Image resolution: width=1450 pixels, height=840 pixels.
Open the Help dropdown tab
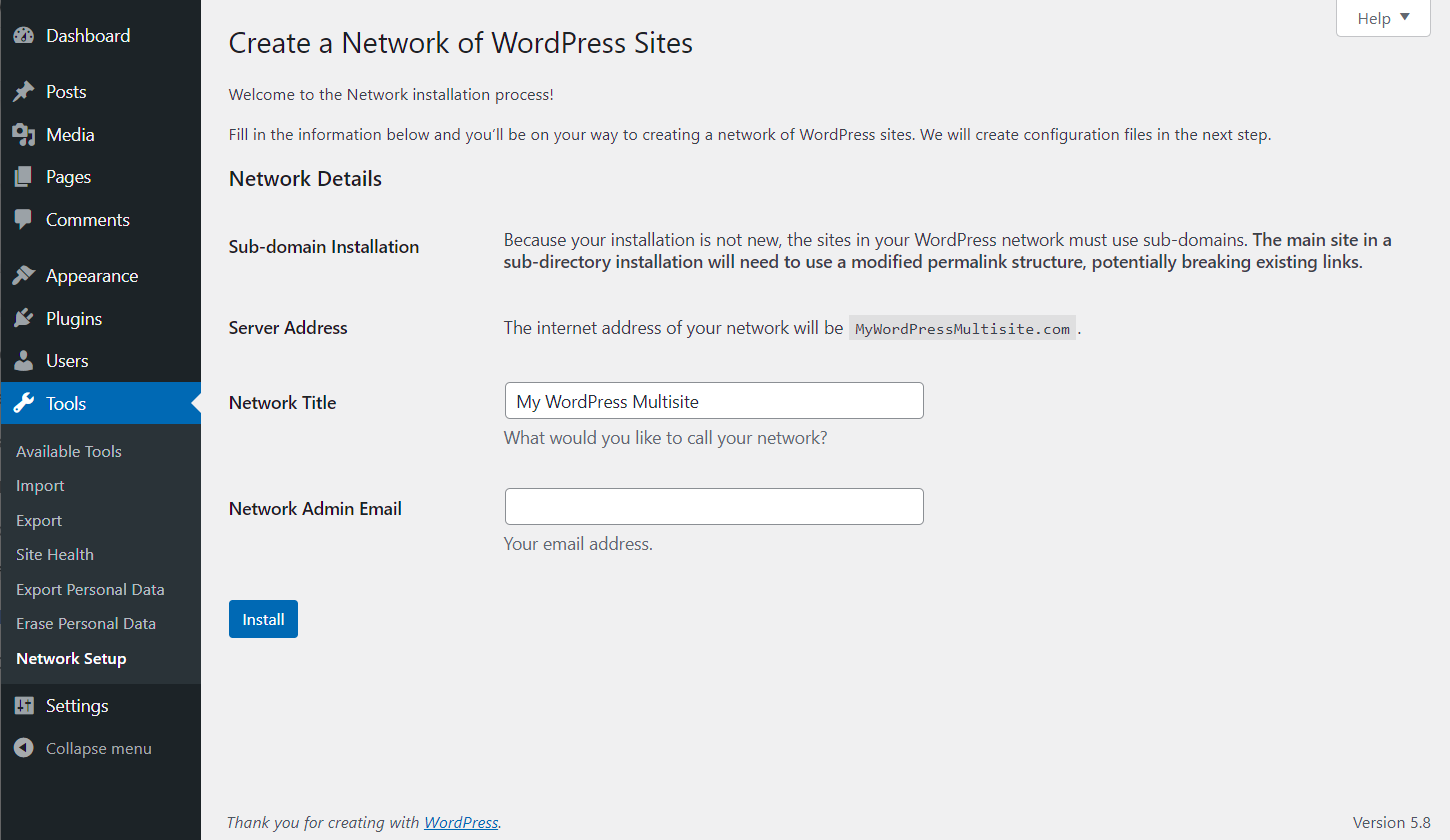pos(1383,18)
